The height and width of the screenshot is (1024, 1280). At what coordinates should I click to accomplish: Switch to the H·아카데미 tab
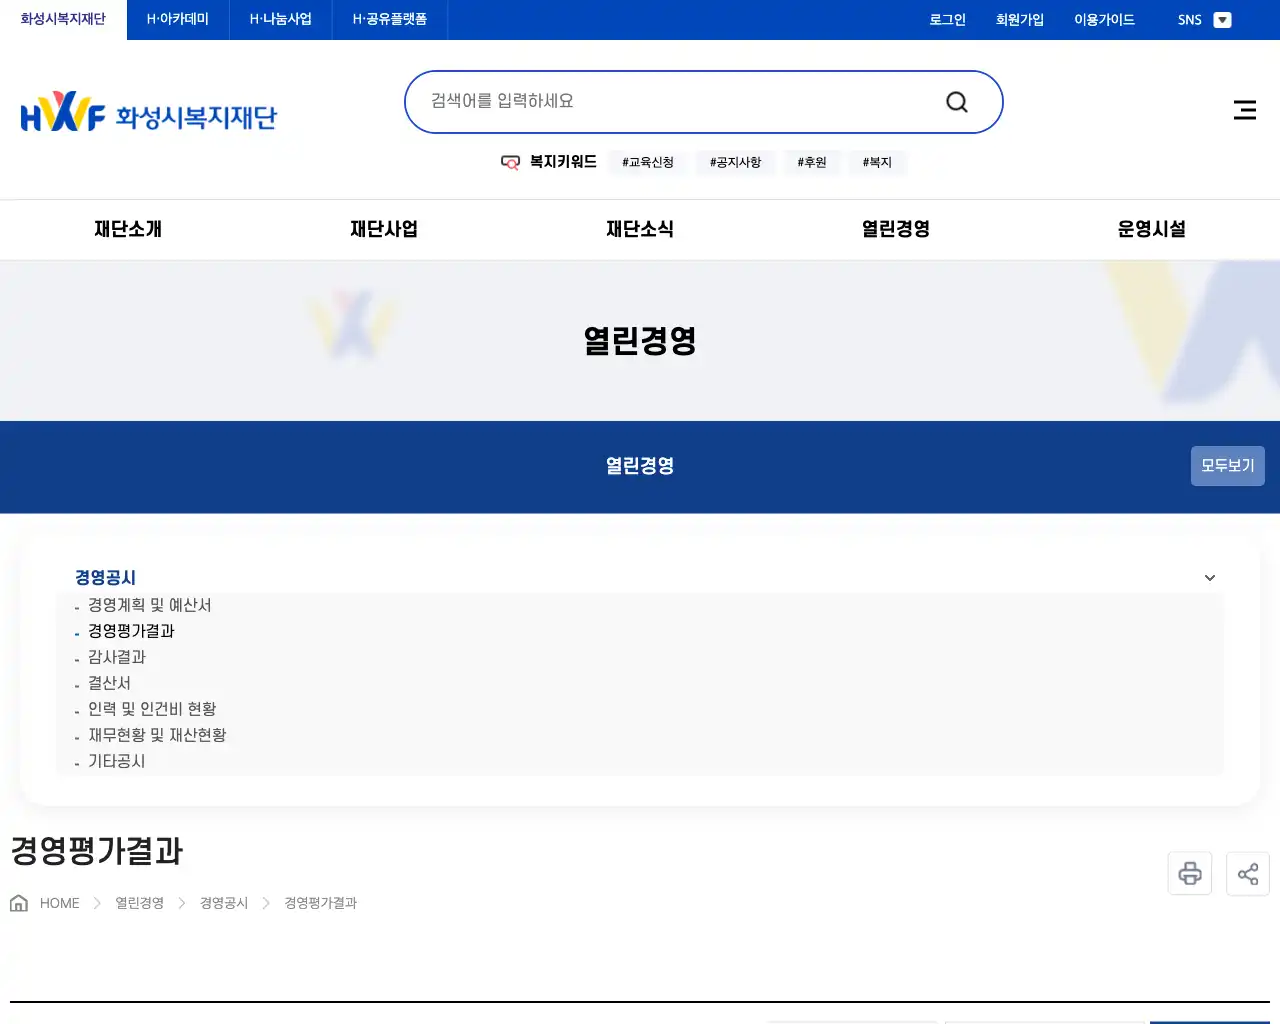click(x=176, y=19)
